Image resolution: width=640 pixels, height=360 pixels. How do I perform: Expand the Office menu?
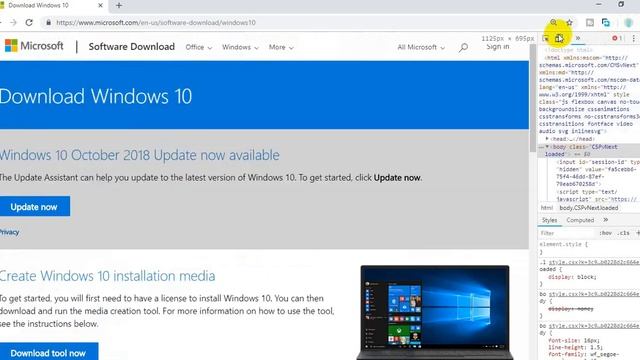(x=199, y=47)
